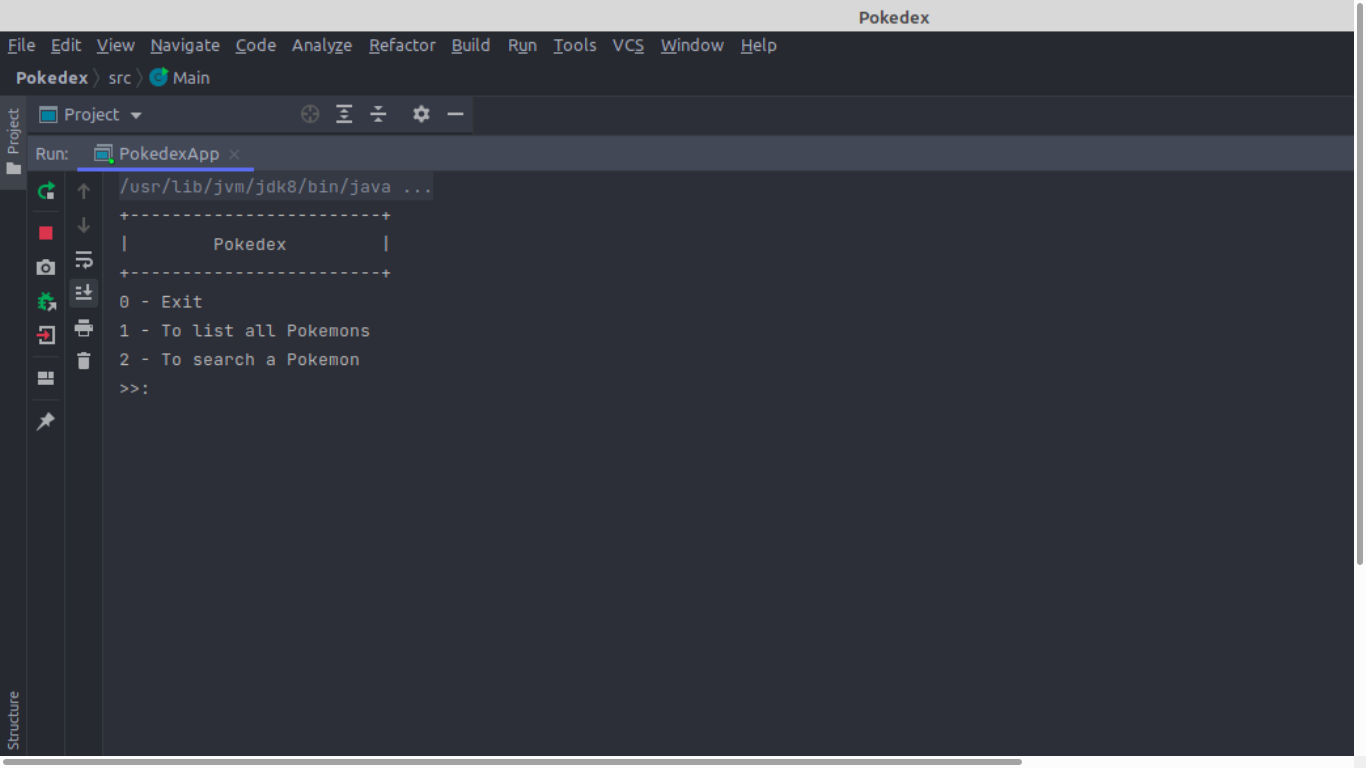The width and height of the screenshot is (1366, 768).
Task: Restore default run window layout
Action: point(45,377)
